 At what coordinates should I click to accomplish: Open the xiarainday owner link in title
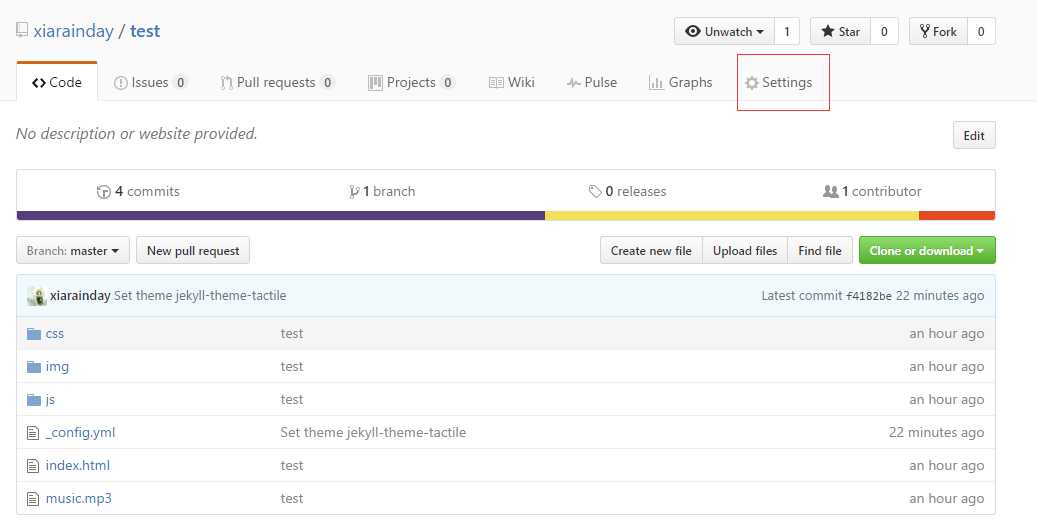73,31
